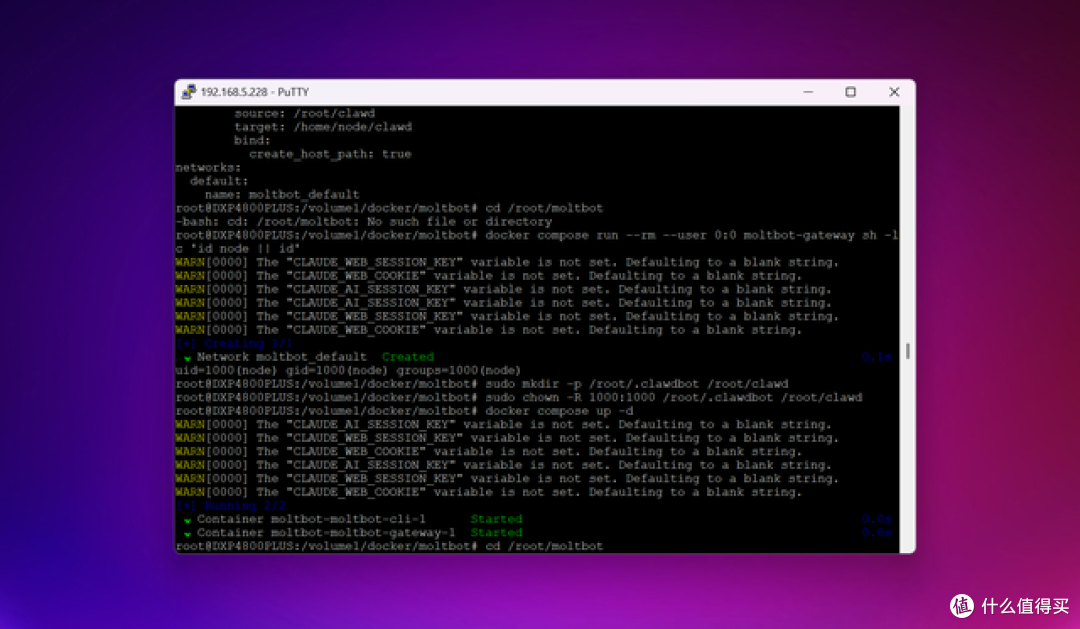Image resolution: width=1080 pixels, height=629 pixels.
Task: Click the "networks:" line
Action: (208, 167)
